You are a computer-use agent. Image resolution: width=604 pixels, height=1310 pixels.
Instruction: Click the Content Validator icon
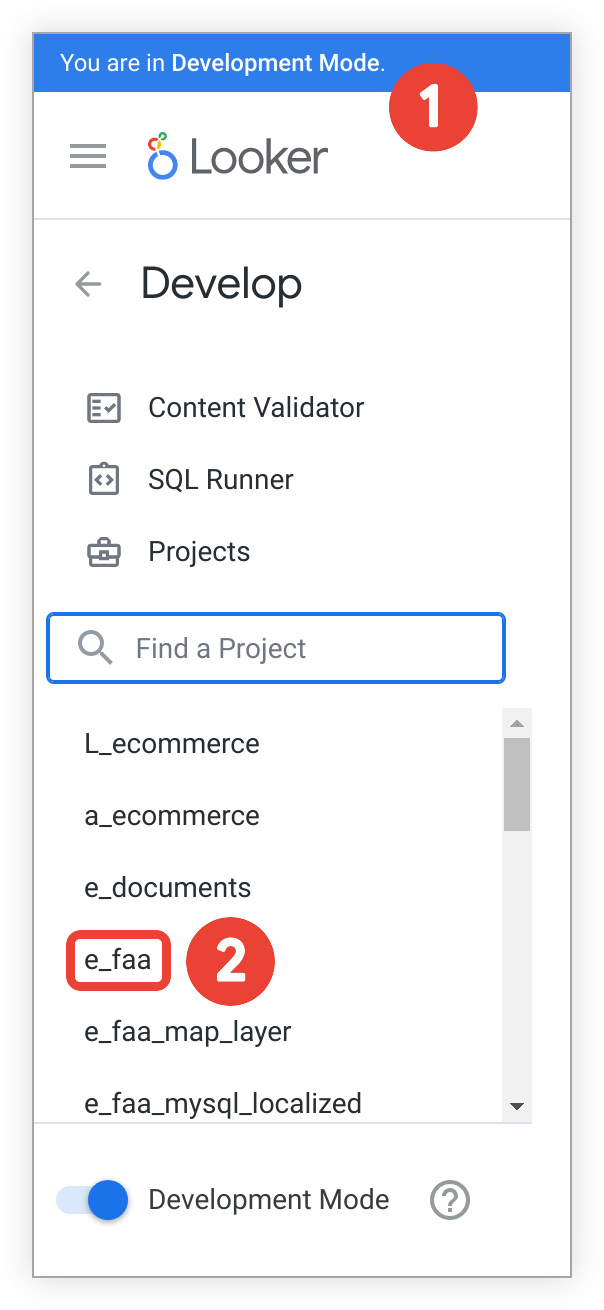(x=104, y=408)
